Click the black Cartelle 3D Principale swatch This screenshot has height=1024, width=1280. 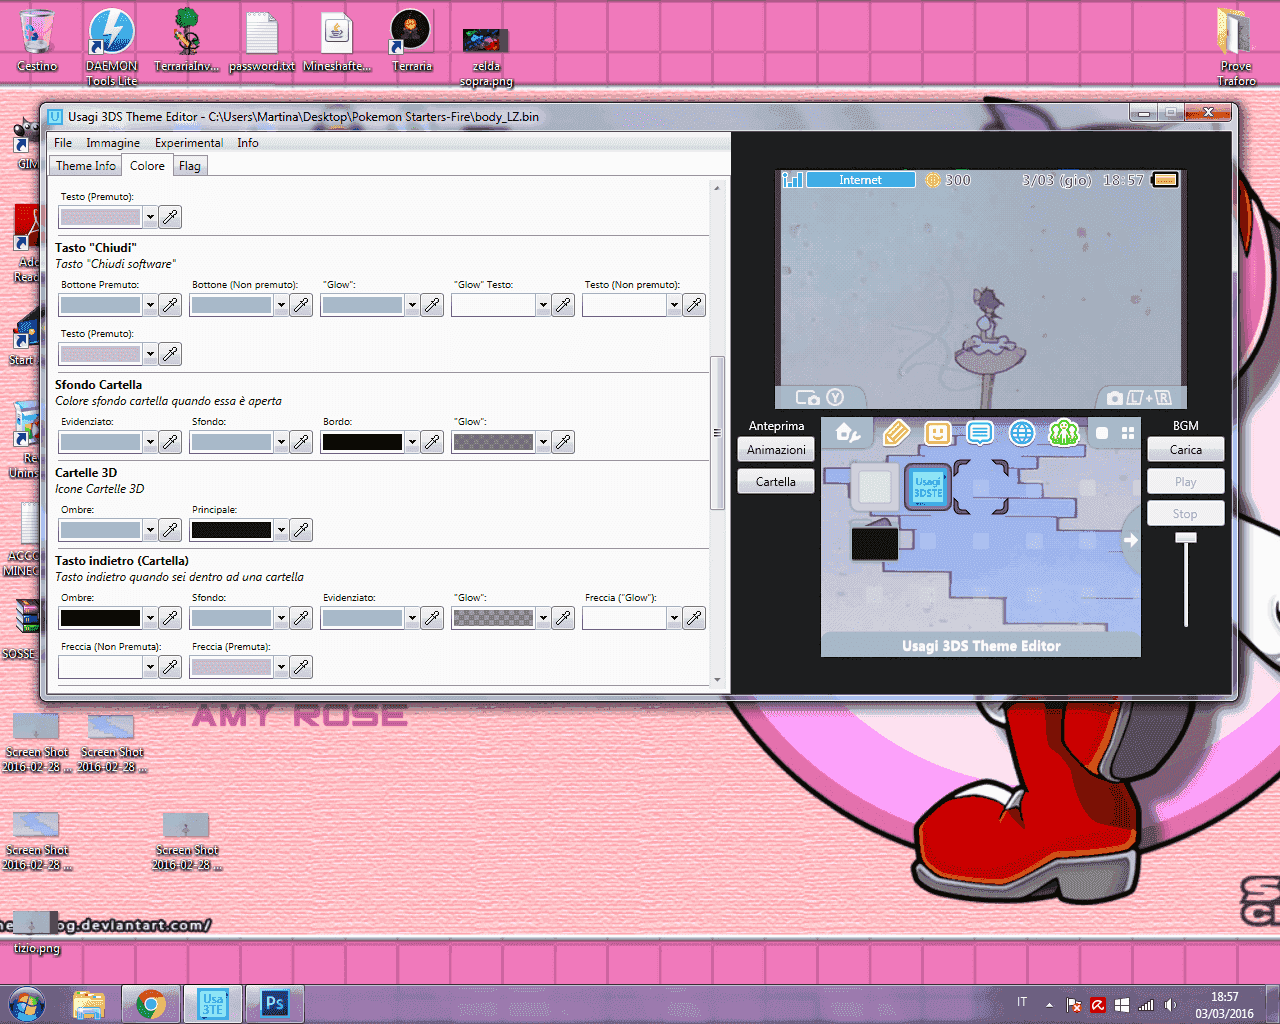(231, 530)
